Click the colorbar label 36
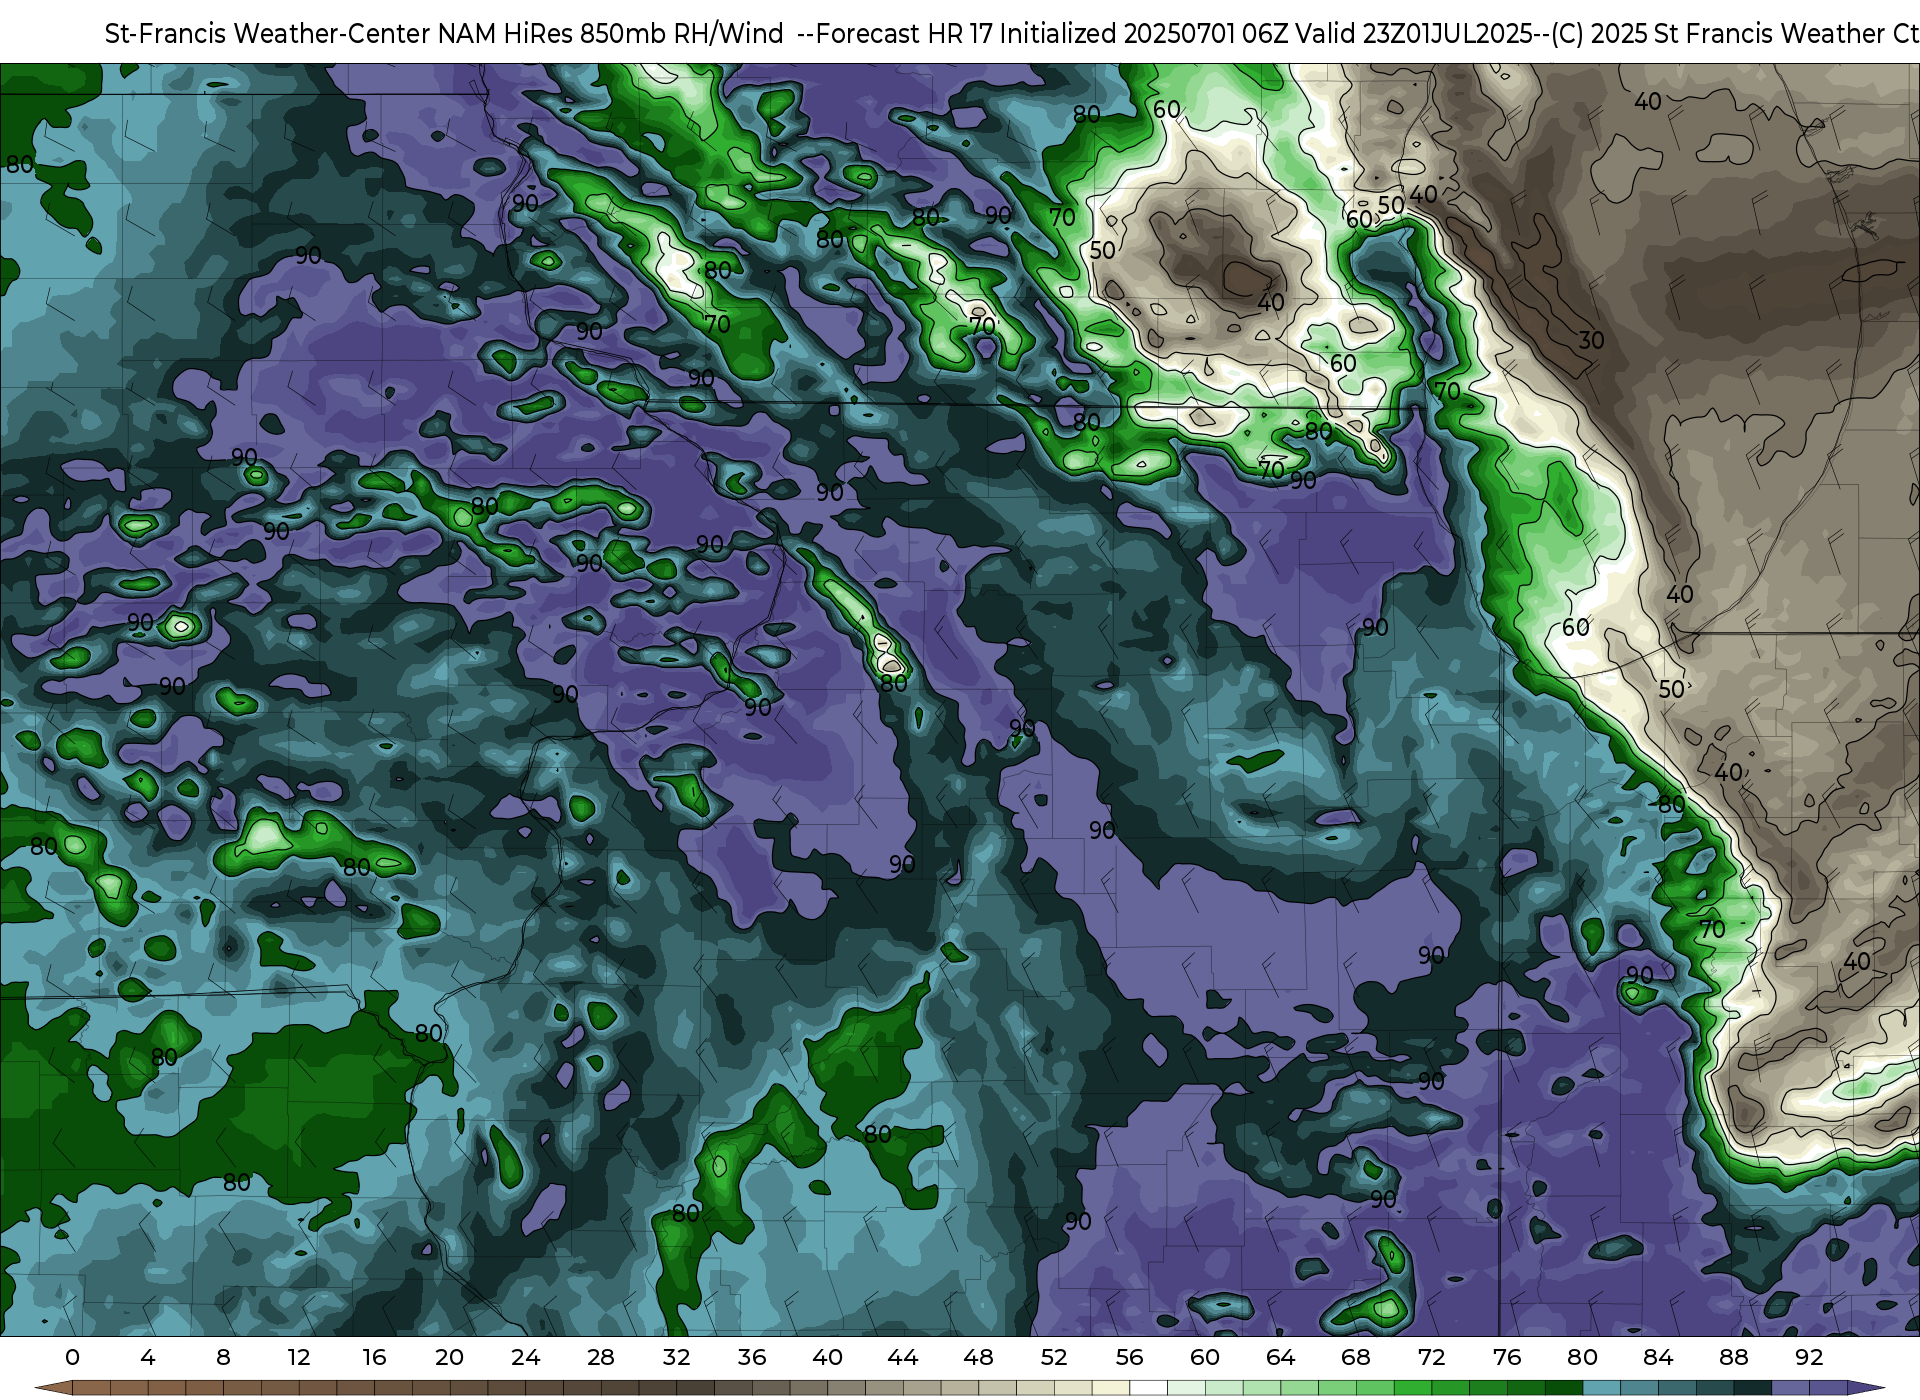This screenshot has height=1400, width=1920. click(x=752, y=1357)
